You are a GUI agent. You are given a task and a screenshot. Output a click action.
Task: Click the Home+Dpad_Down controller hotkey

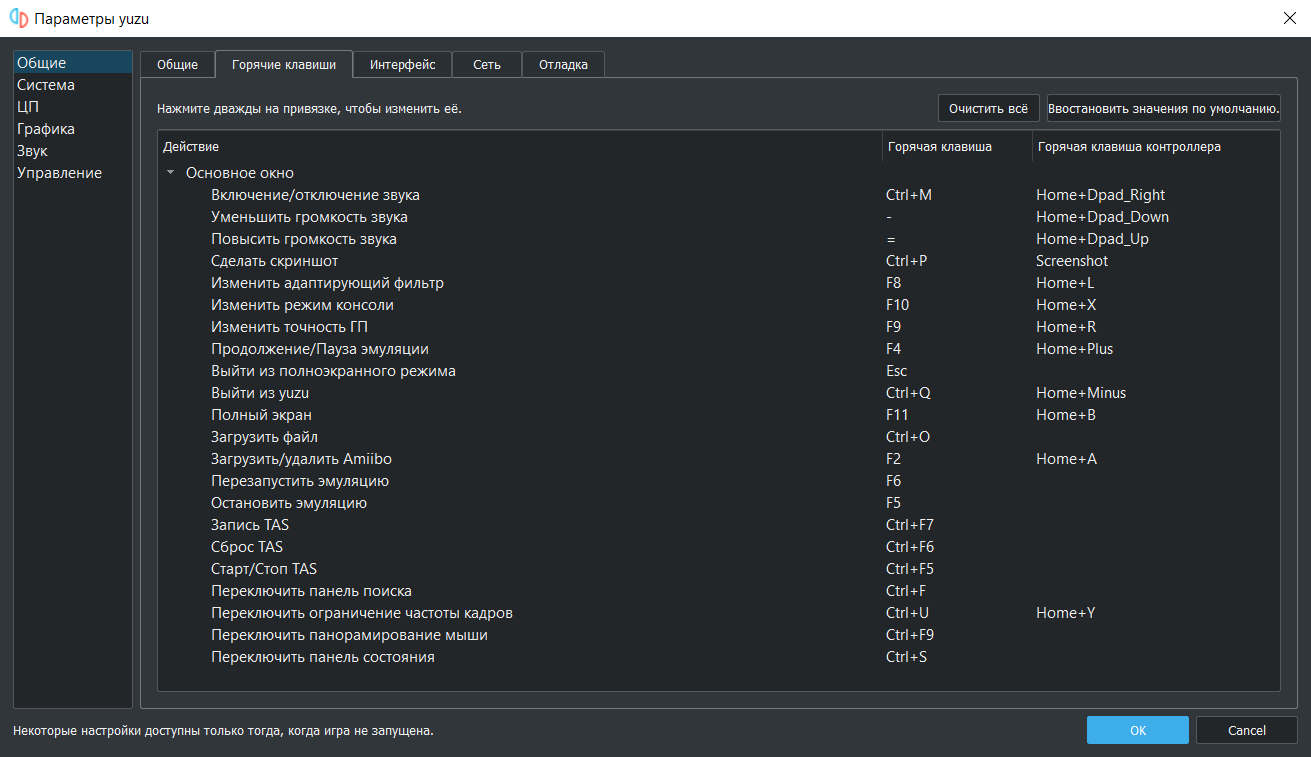pyautogui.click(x=1103, y=217)
